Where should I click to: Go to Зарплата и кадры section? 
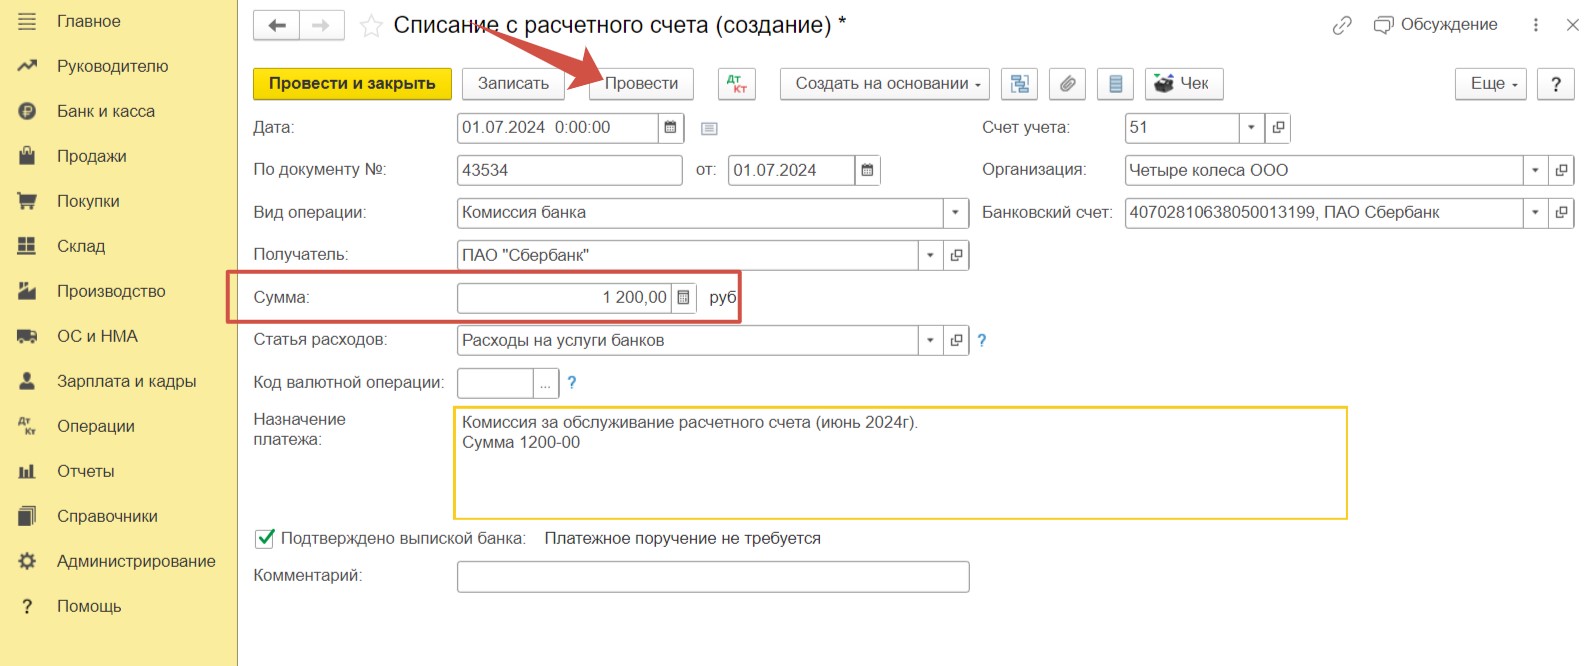tap(126, 381)
